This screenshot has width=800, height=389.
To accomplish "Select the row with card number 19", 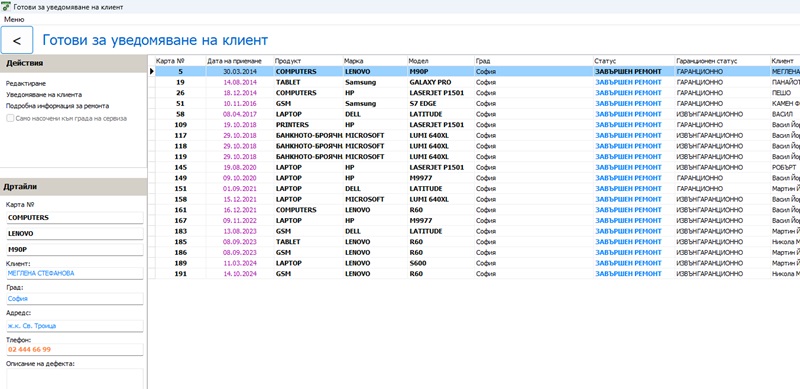I will point(474,82).
